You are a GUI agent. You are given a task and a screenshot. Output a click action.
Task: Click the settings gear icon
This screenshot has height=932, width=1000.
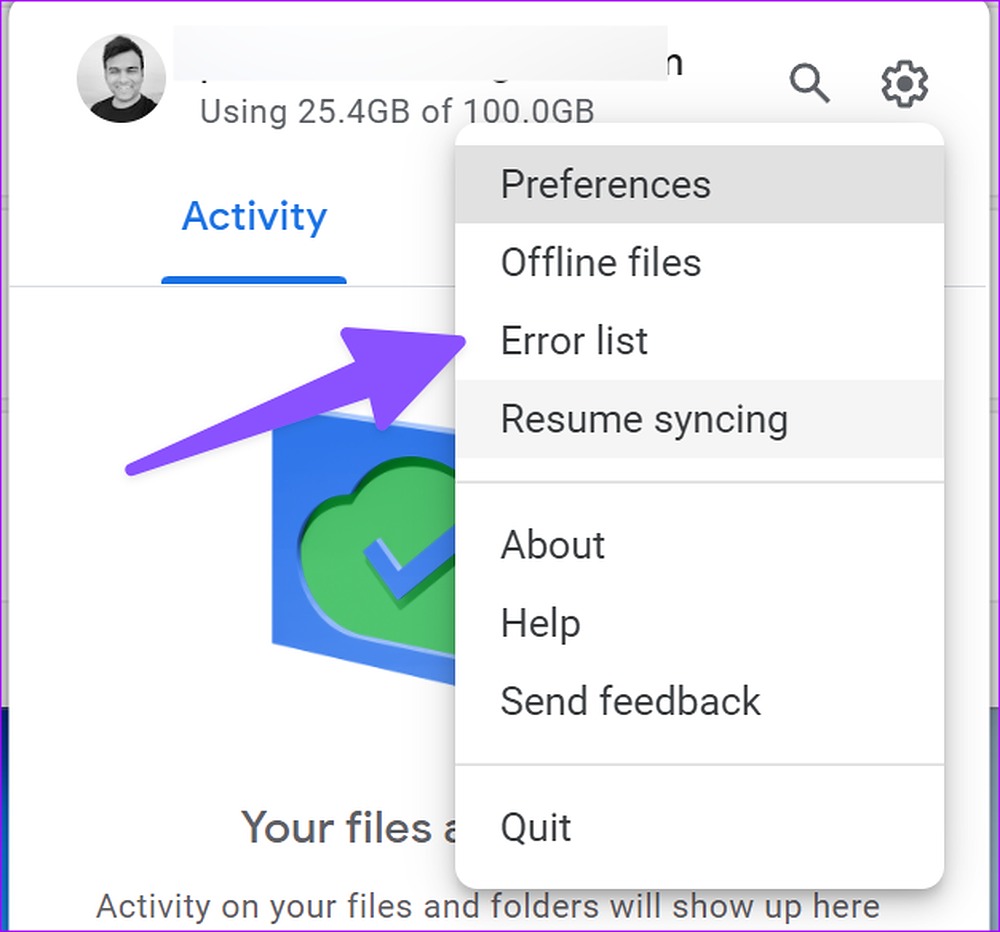click(x=904, y=83)
